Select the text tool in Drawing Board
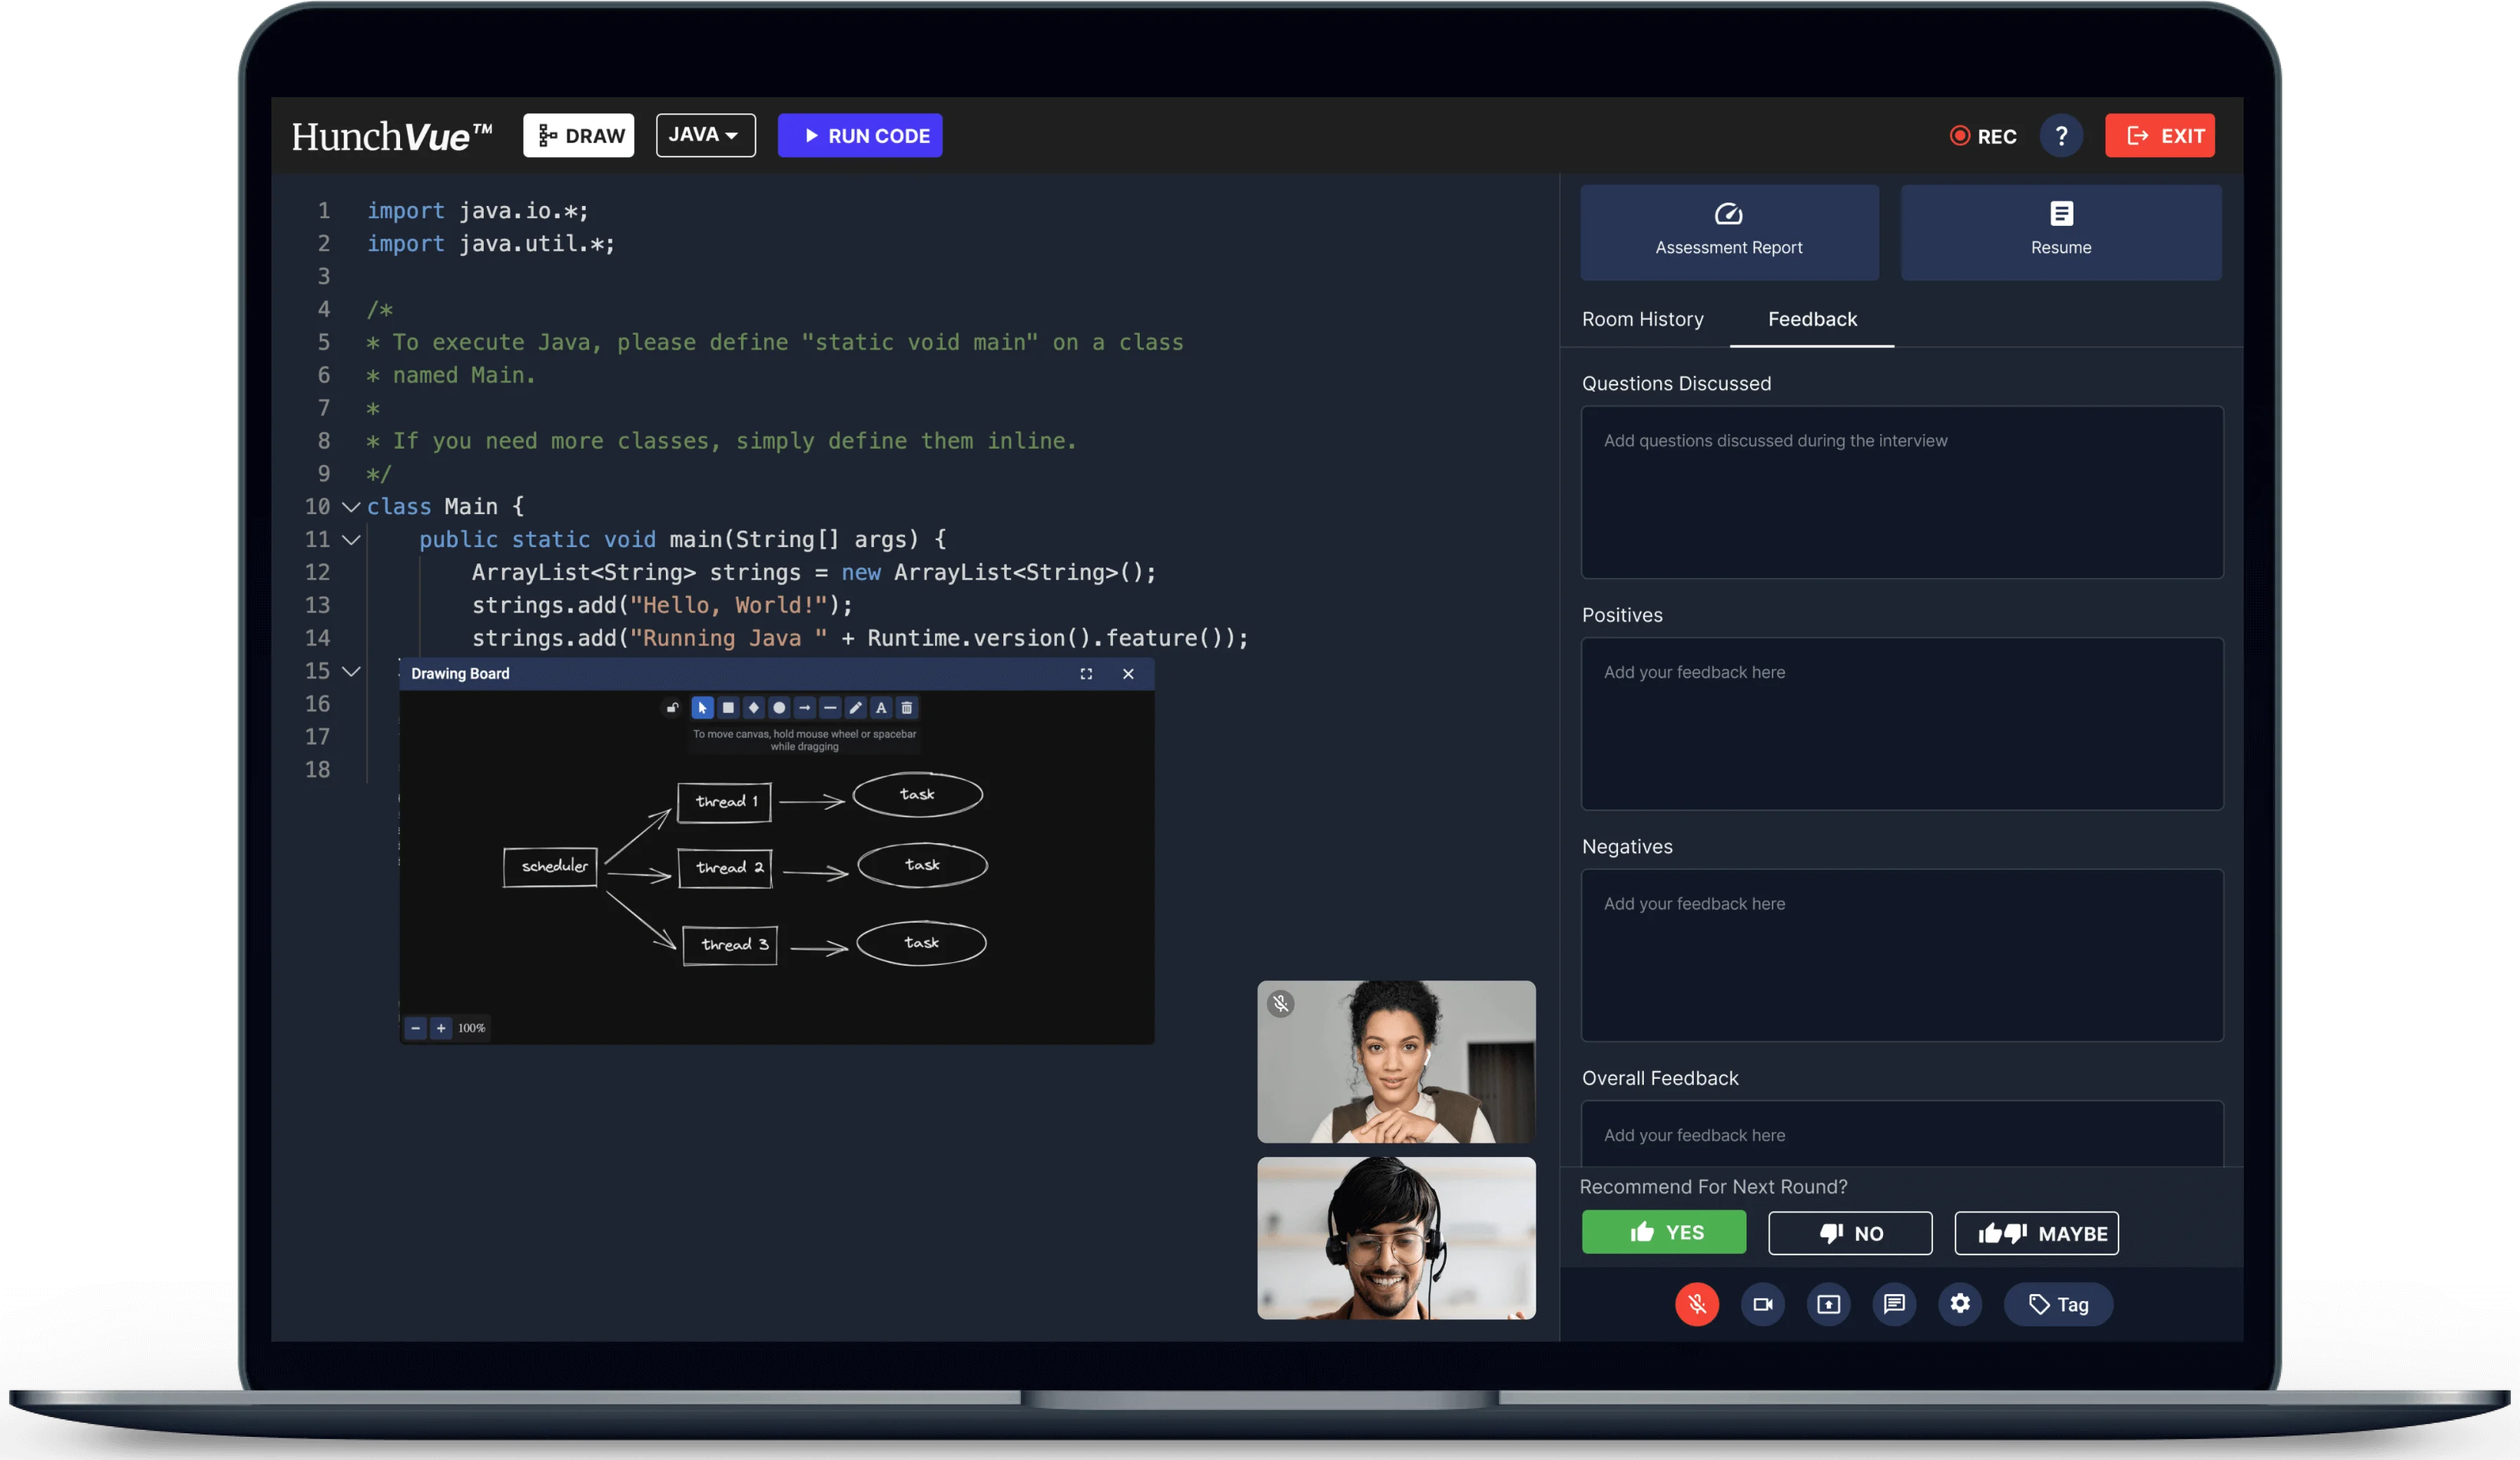Viewport: 2520px width, 1460px height. [x=881, y=708]
